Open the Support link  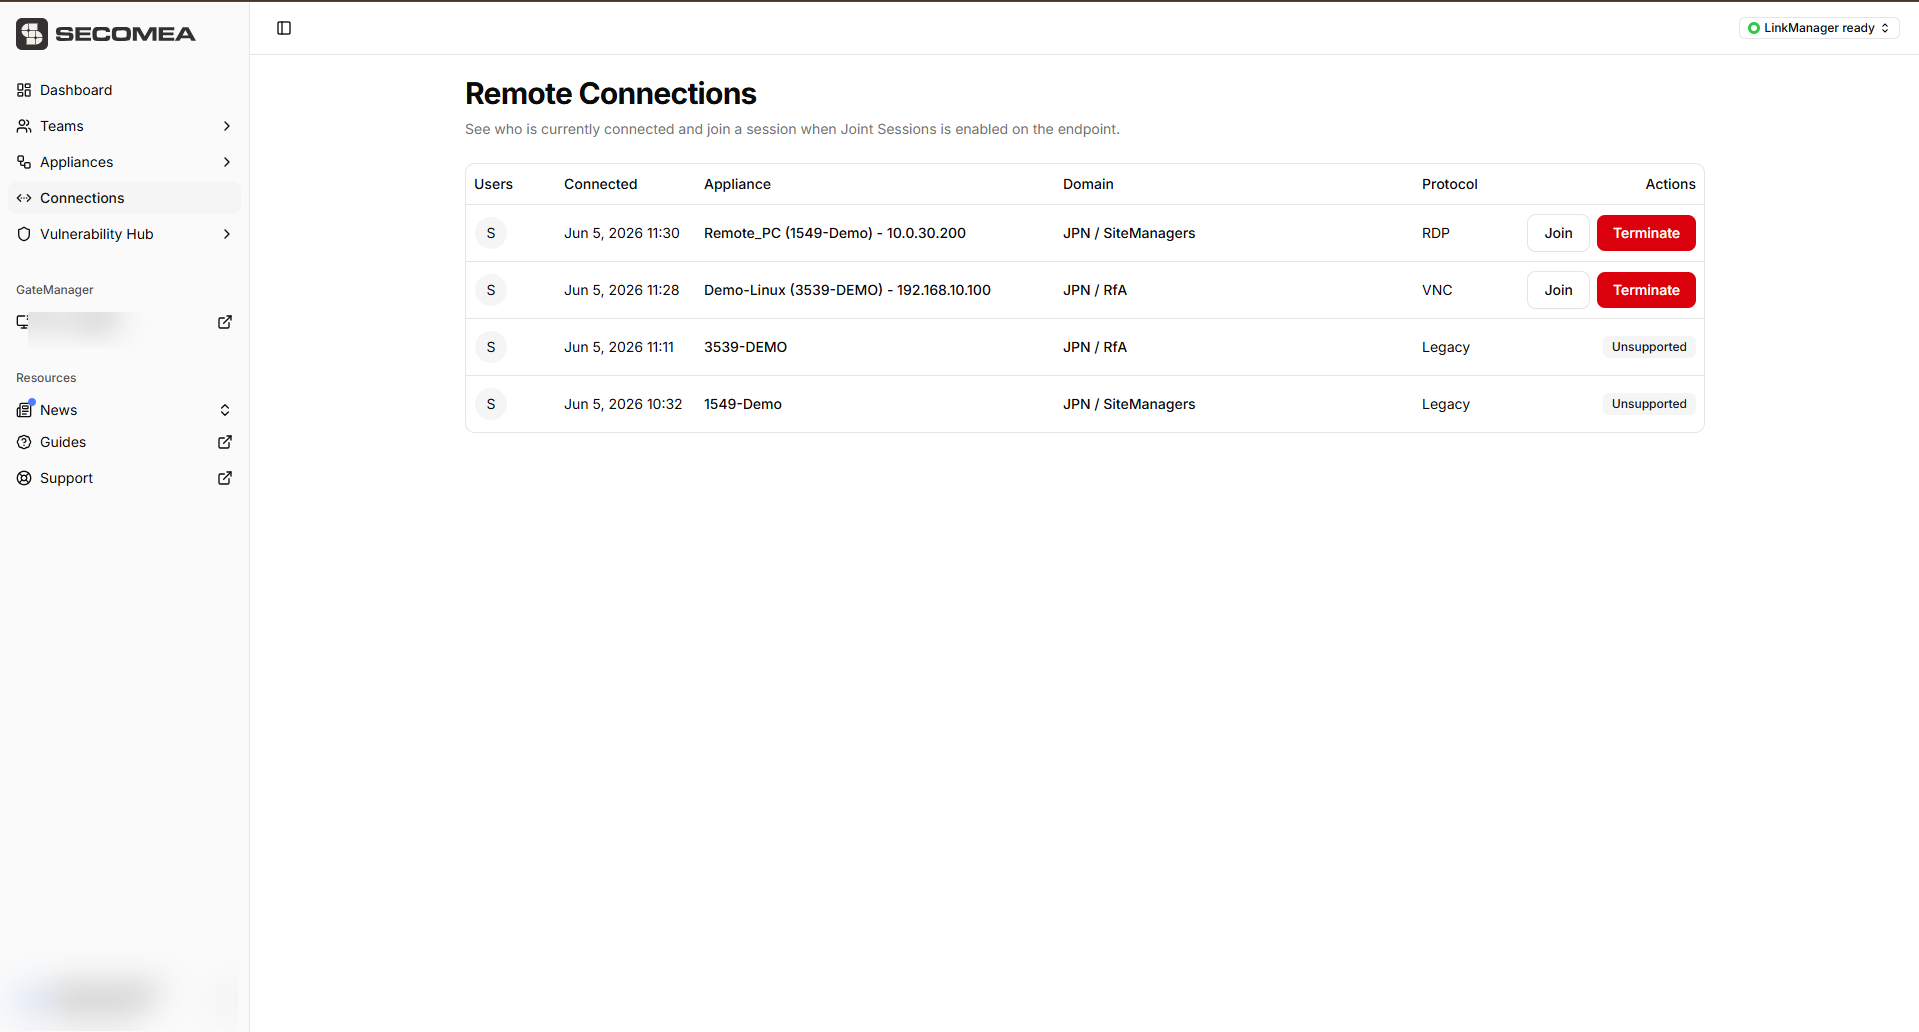124,478
